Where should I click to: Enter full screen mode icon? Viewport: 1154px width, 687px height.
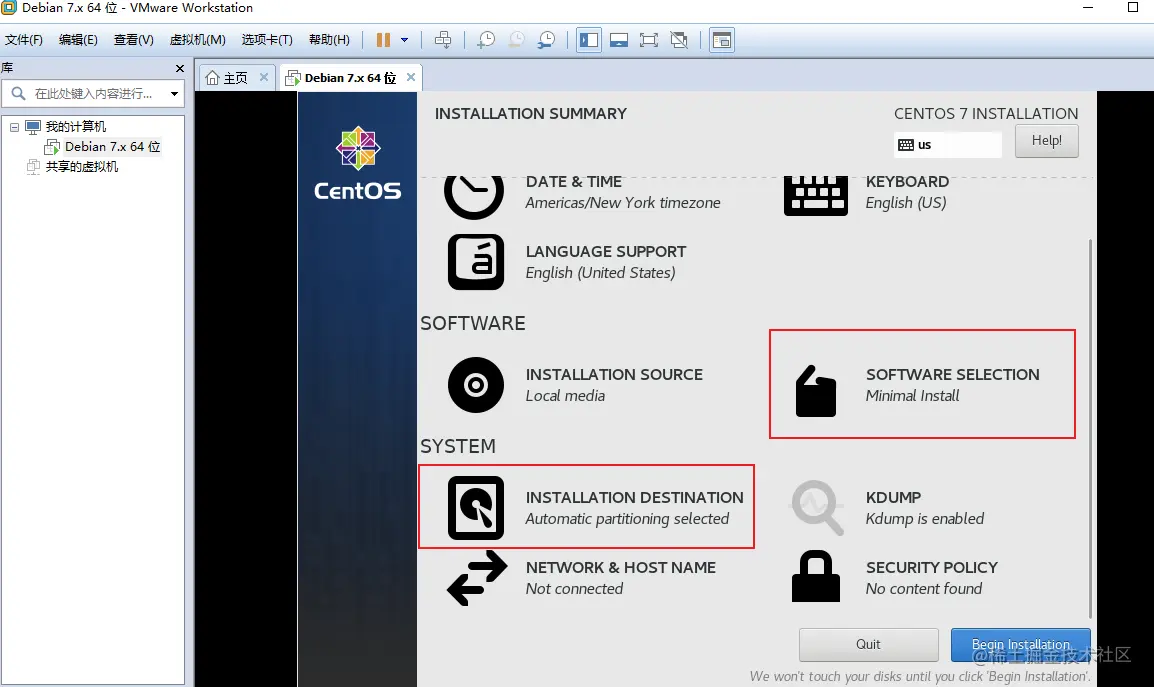click(x=648, y=40)
